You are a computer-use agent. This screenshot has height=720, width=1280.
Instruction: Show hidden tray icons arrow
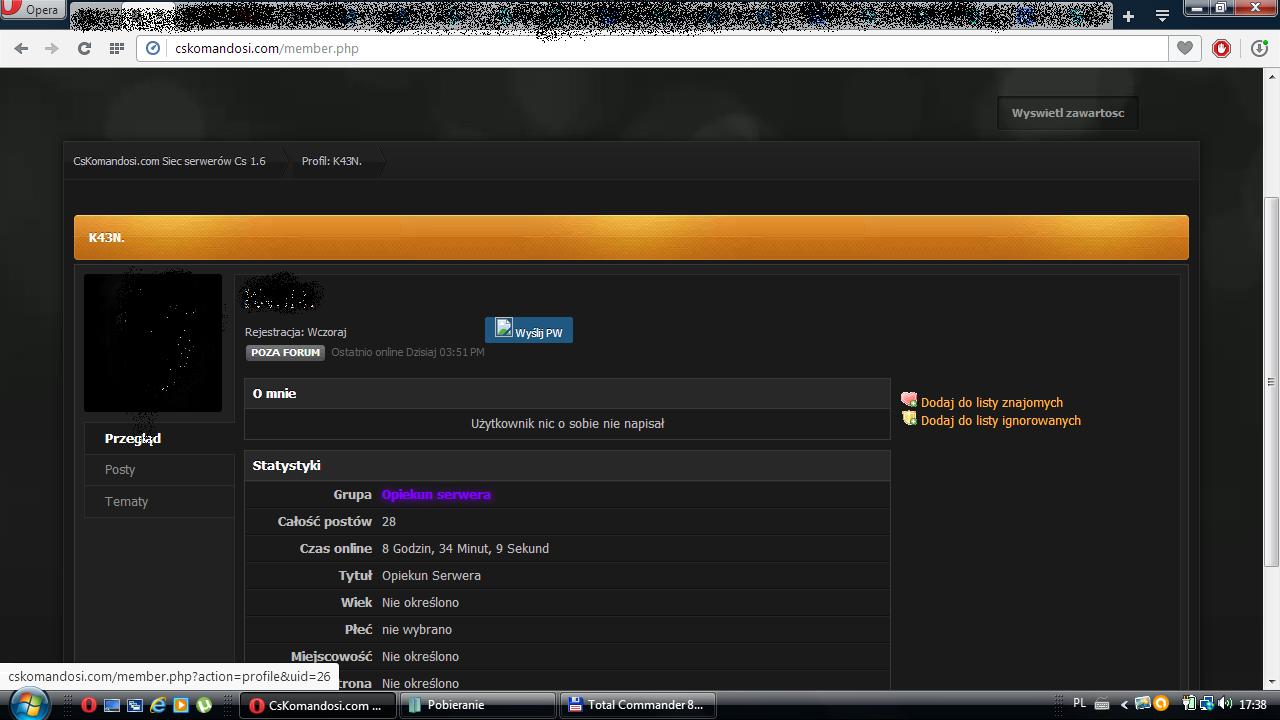(1123, 704)
